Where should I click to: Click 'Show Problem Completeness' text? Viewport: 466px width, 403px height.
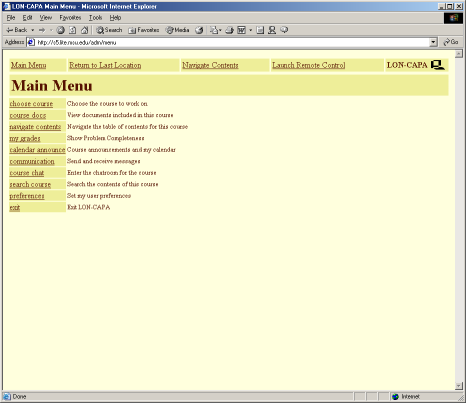[106, 138]
